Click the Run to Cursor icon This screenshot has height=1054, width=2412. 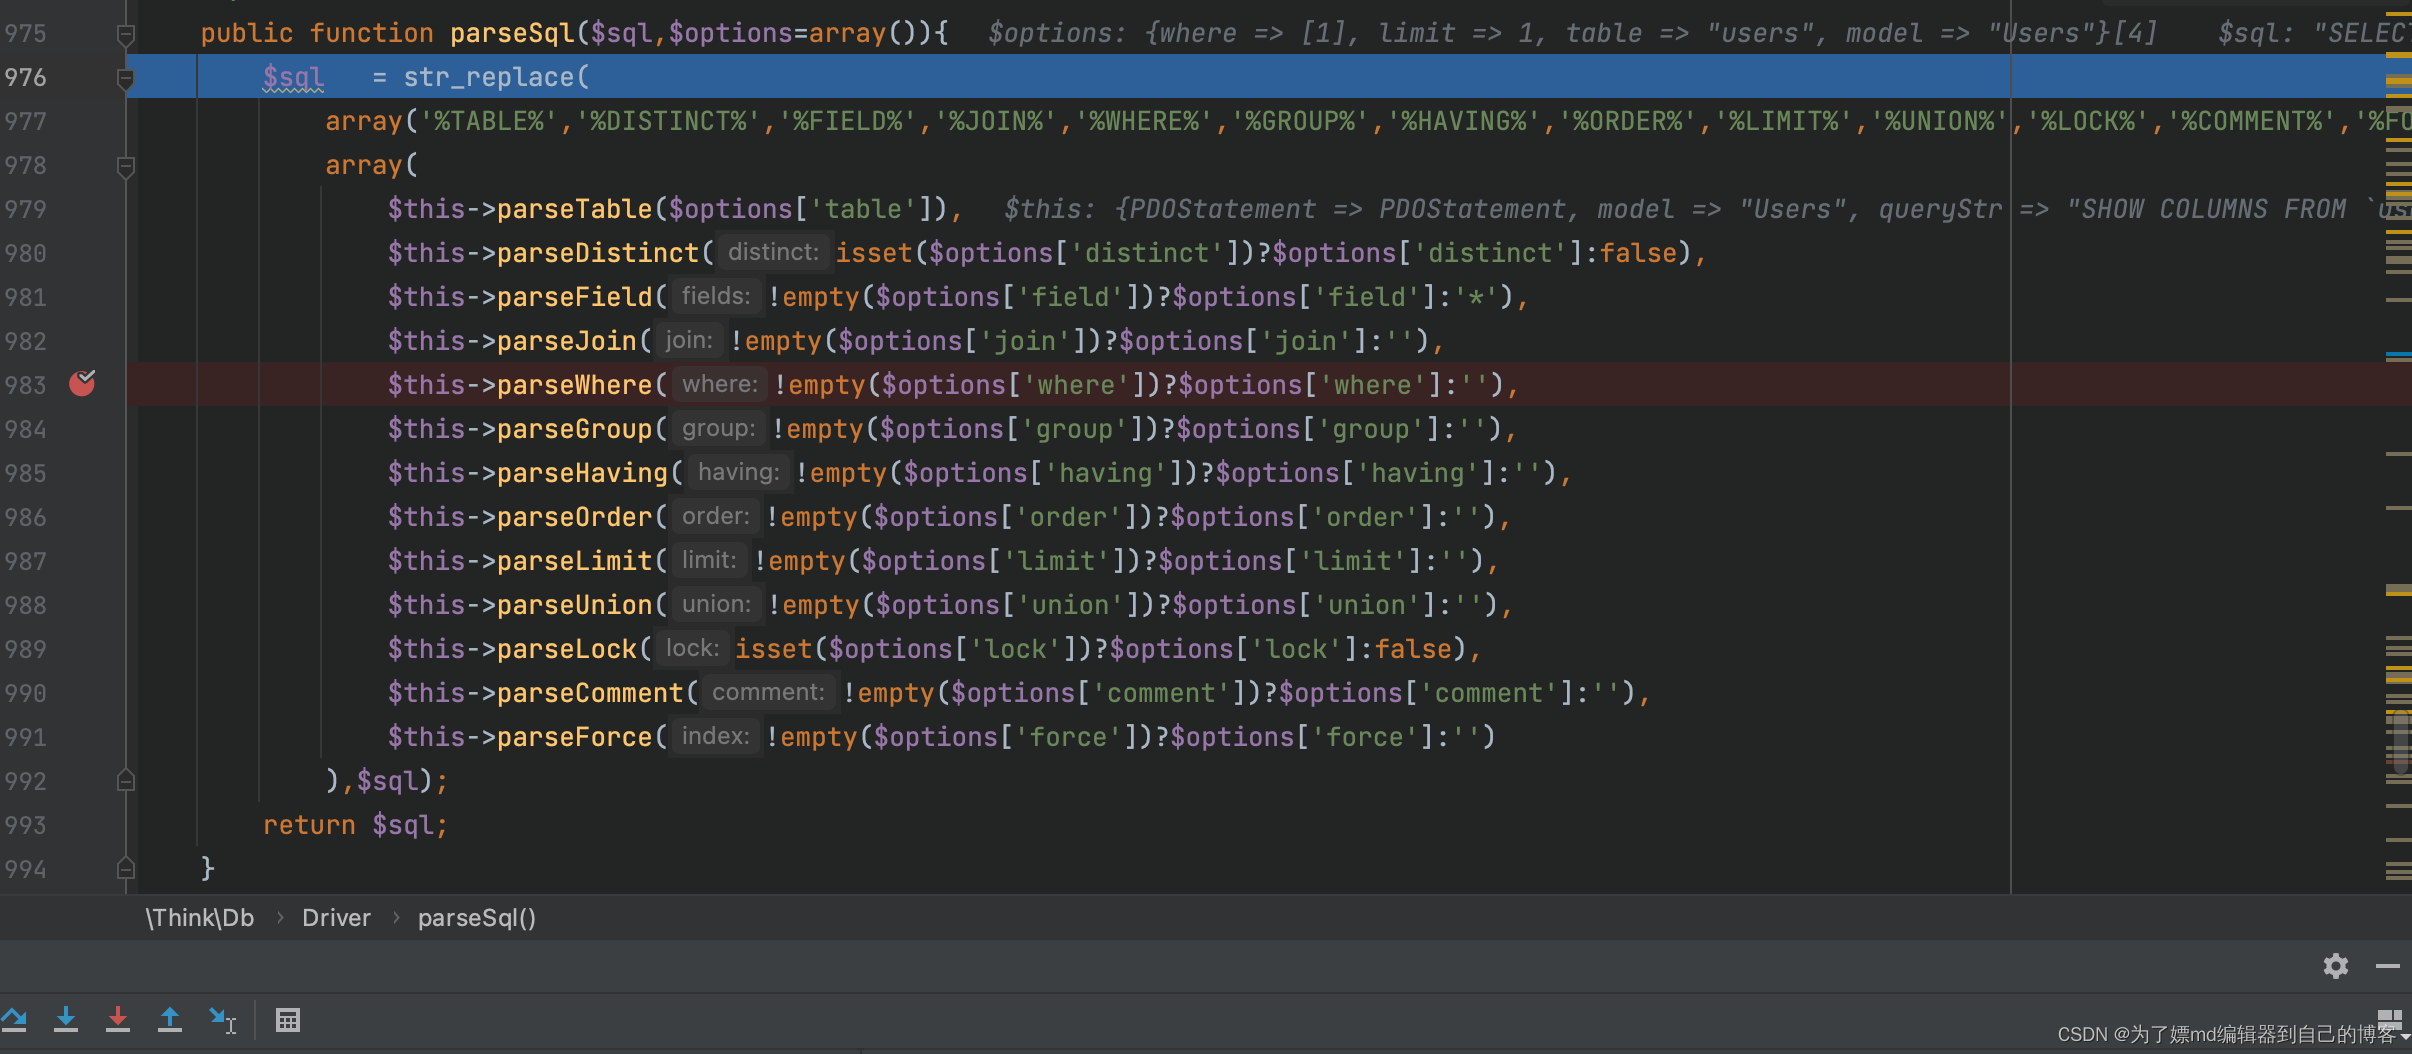(222, 1020)
